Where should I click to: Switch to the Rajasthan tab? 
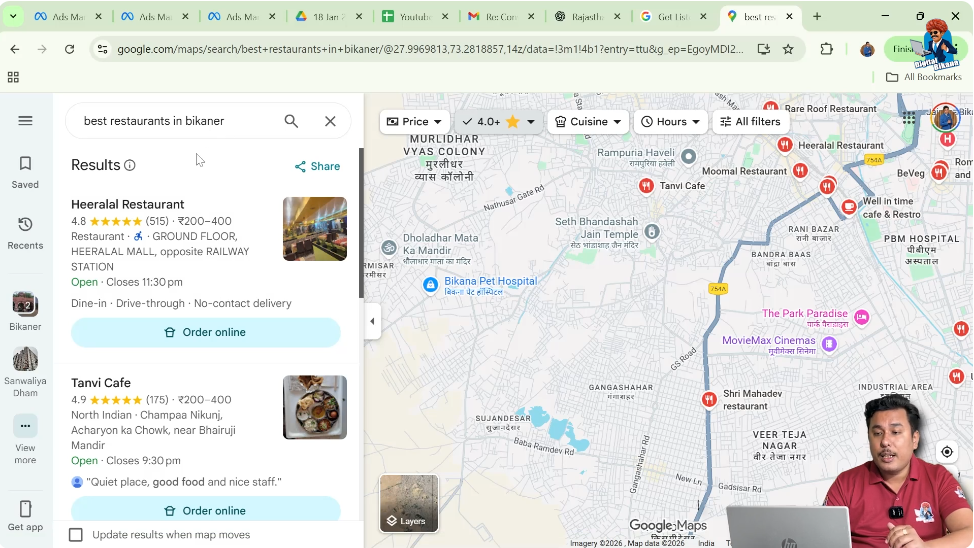coord(587,17)
